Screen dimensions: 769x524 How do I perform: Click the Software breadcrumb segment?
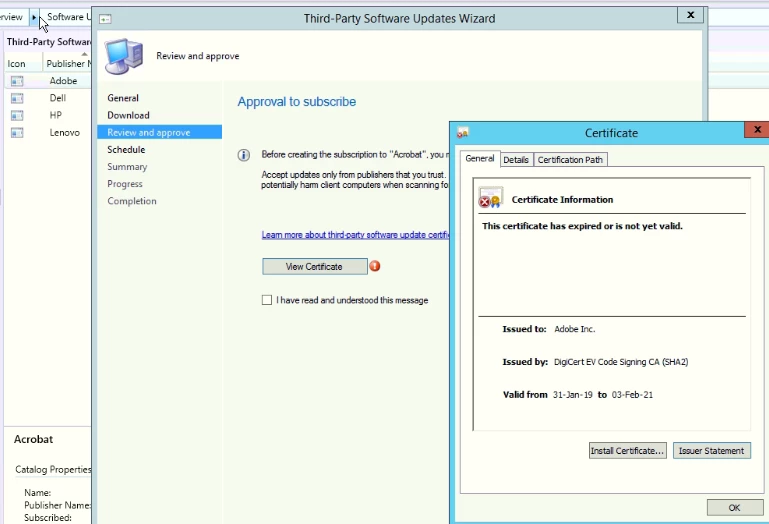[68, 17]
